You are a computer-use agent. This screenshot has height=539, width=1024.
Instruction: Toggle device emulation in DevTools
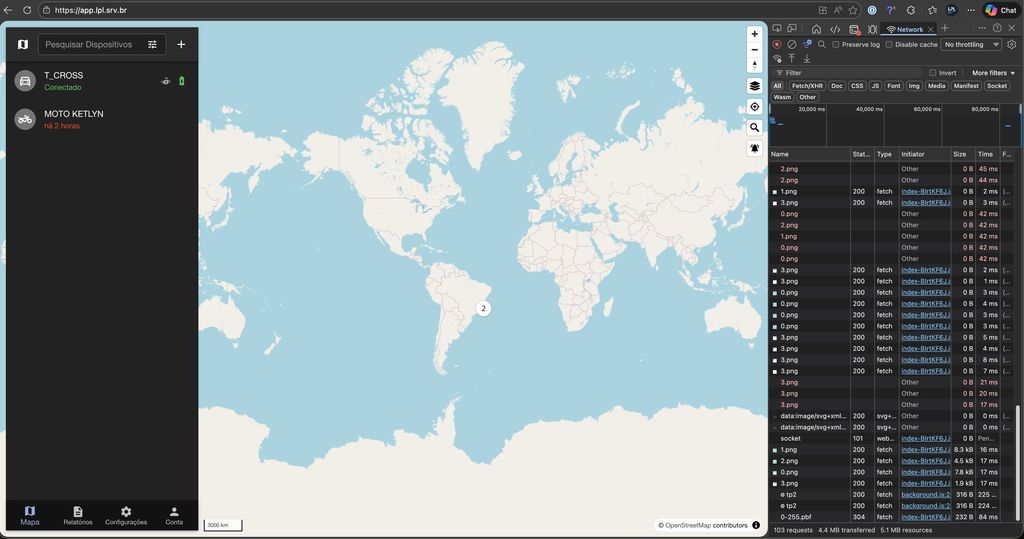(x=792, y=28)
